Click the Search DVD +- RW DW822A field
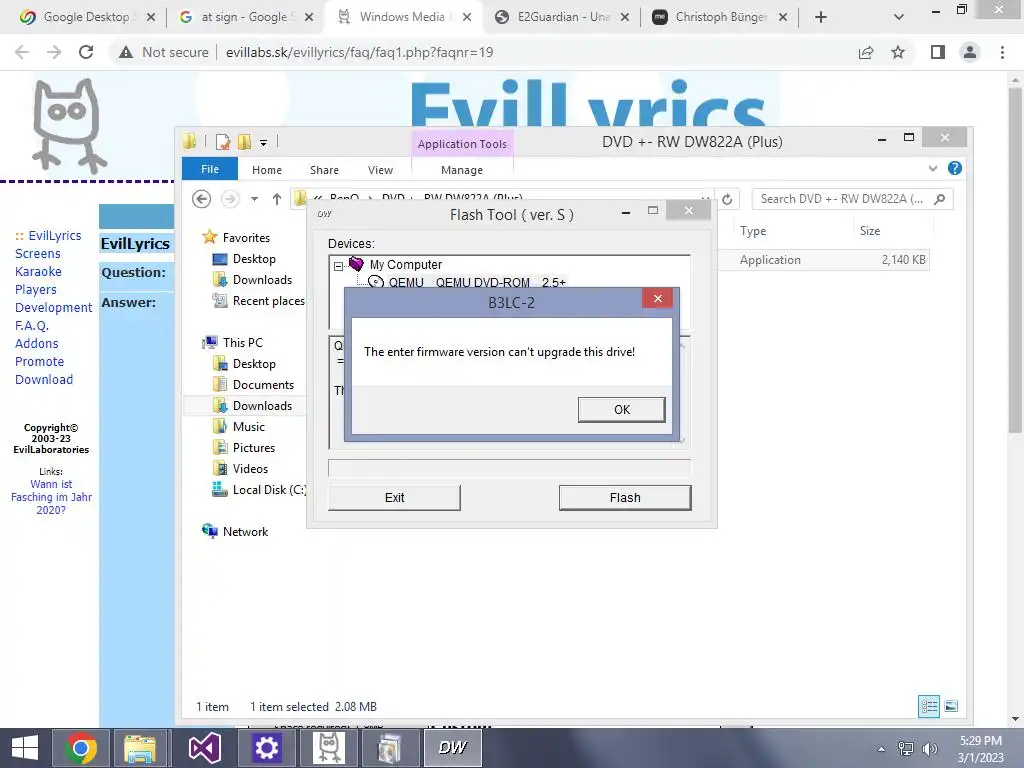1024x768 pixels. (x=852, y=199)
